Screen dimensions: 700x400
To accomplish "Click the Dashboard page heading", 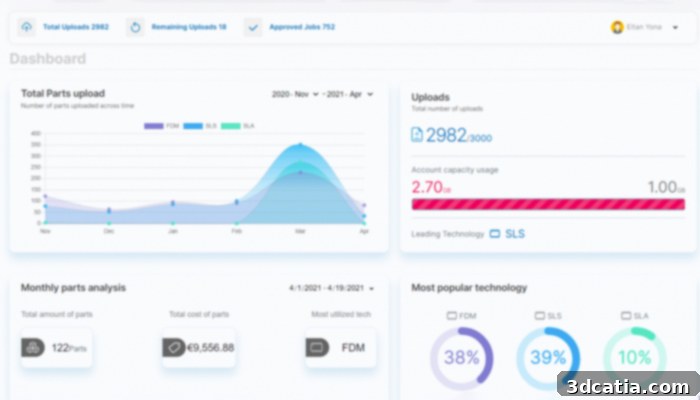I will [48, 59].
